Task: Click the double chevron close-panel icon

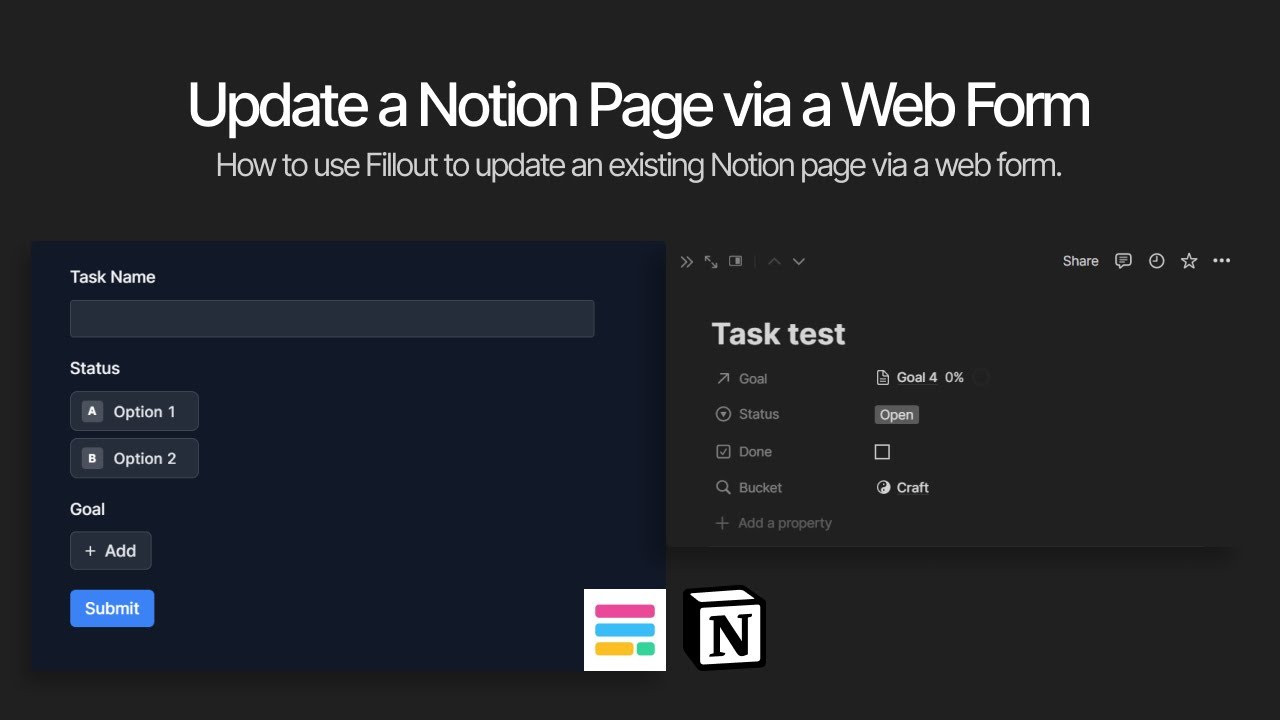Action: point(686,262)
